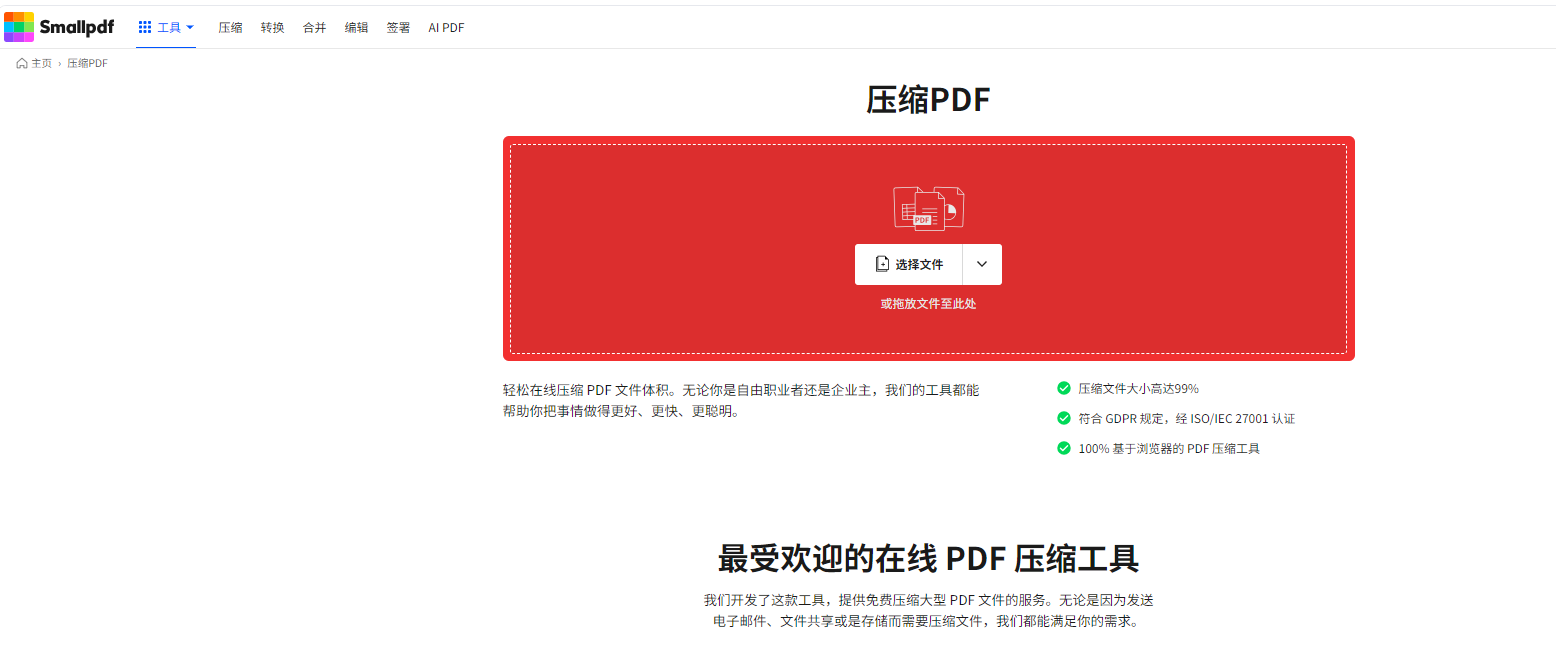
Task: Click the 或拖放文件至此处 drop zone text
Action: (x=928, y=304)
